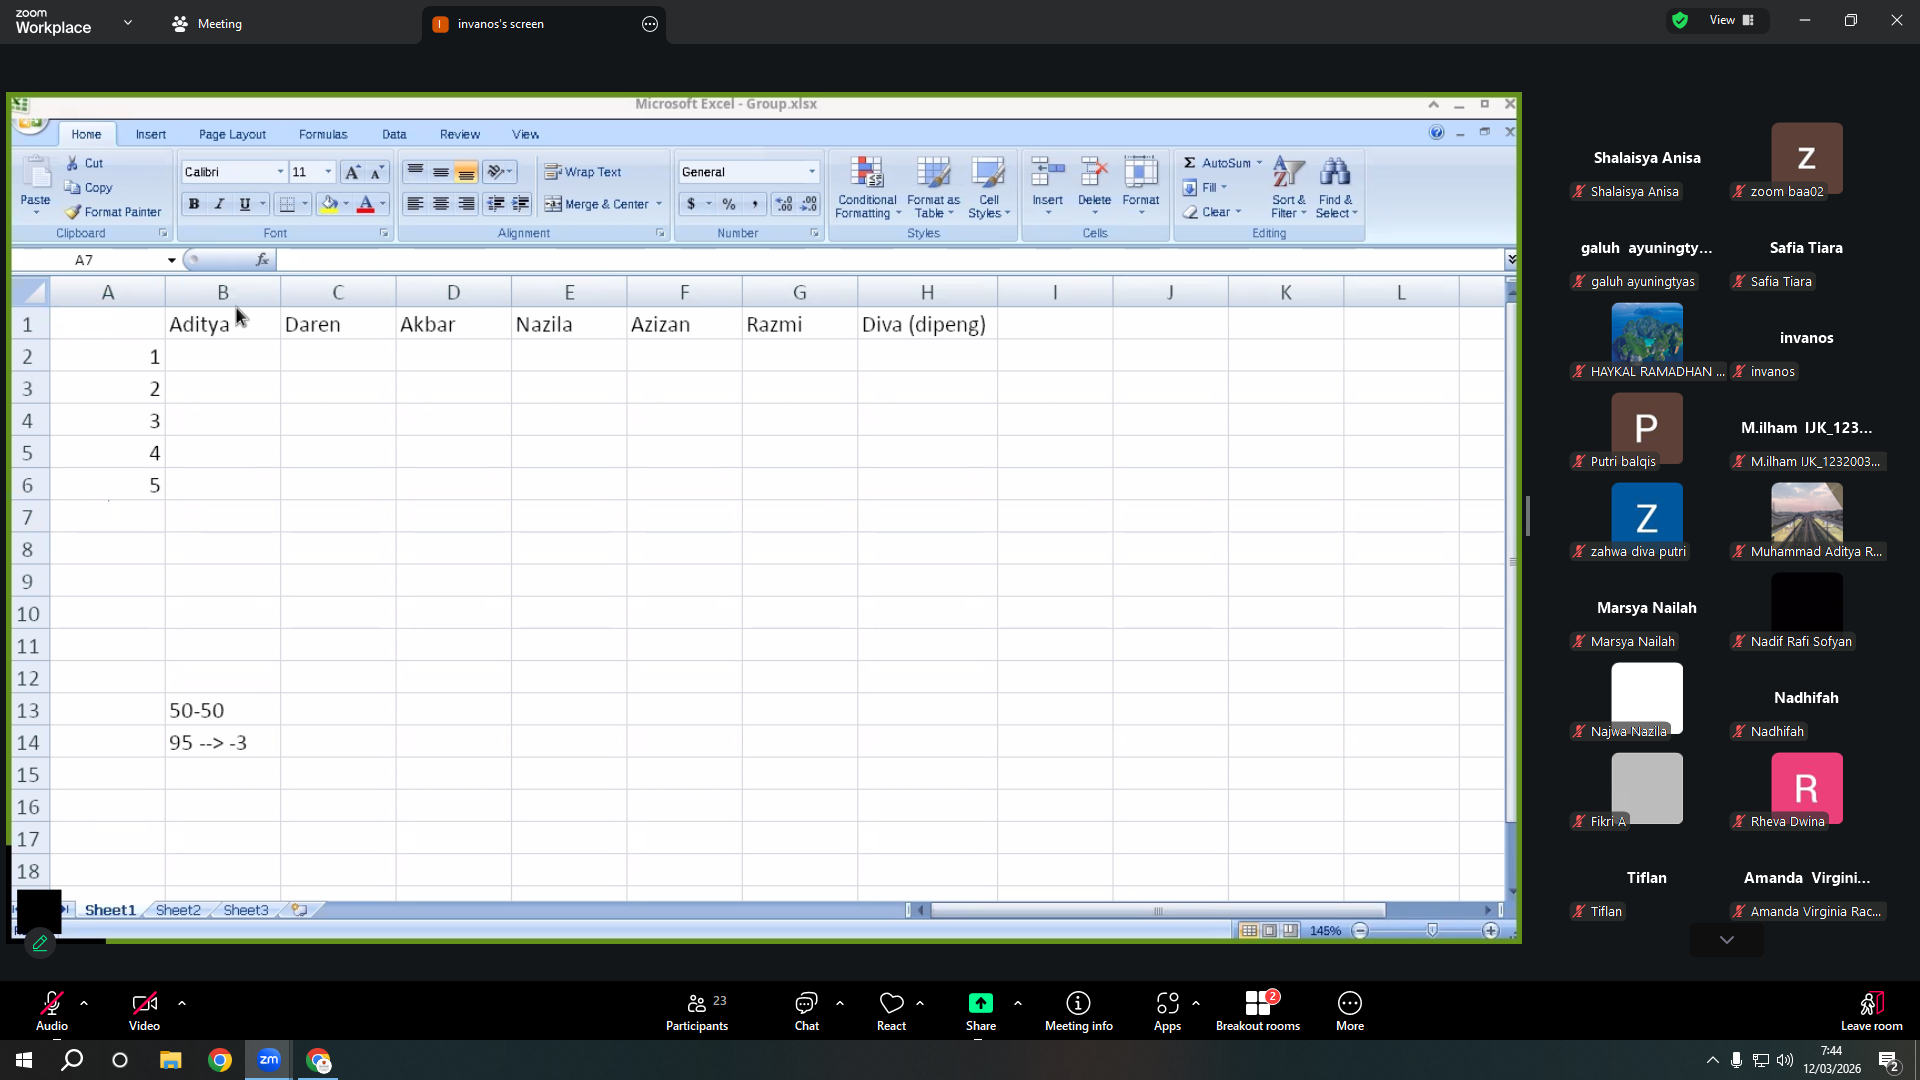Toggle Bold formatting
The image size is (1920, 1080).
click(194, 204)
